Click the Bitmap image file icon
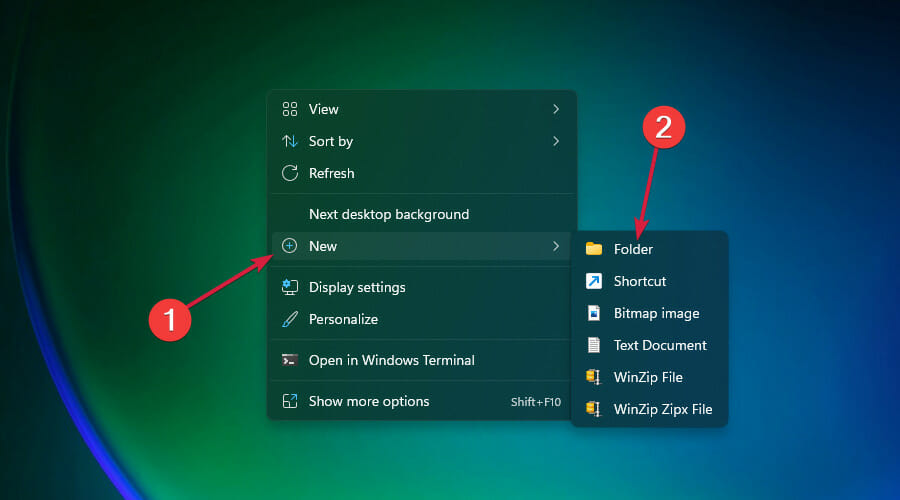 (x=593, y=313)
